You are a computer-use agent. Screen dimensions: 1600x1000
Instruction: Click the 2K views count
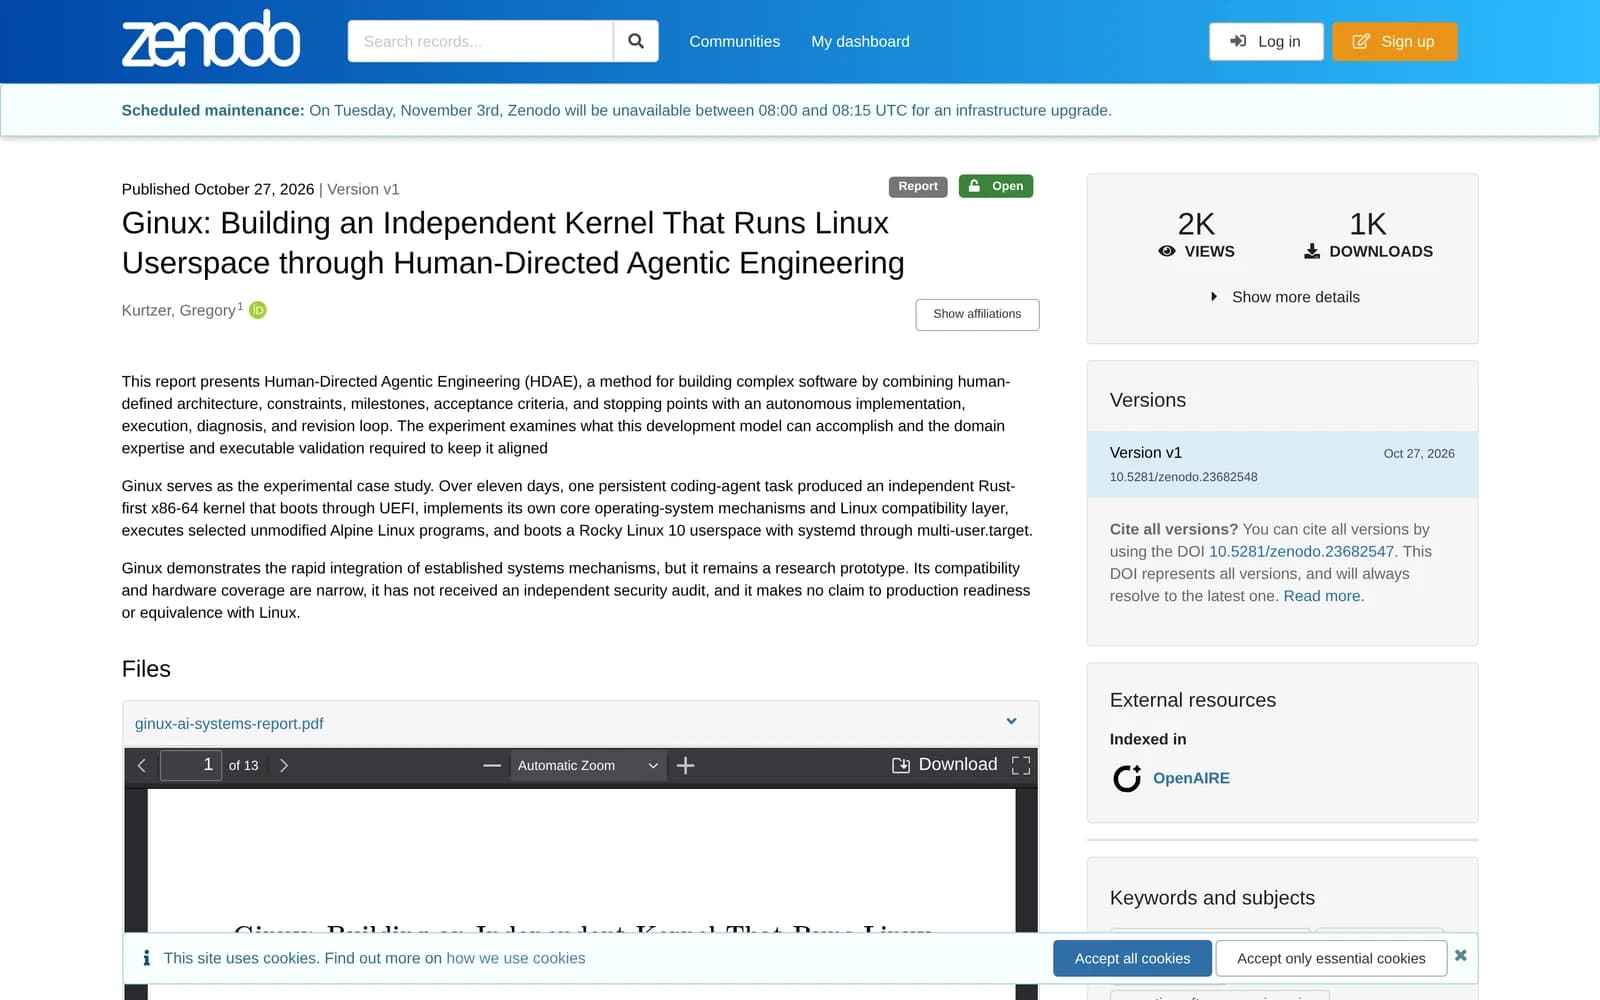click(1196, 224)
